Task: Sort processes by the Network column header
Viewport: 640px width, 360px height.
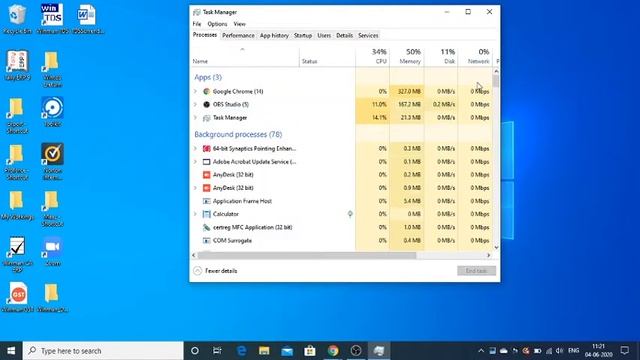Action: 475,56
